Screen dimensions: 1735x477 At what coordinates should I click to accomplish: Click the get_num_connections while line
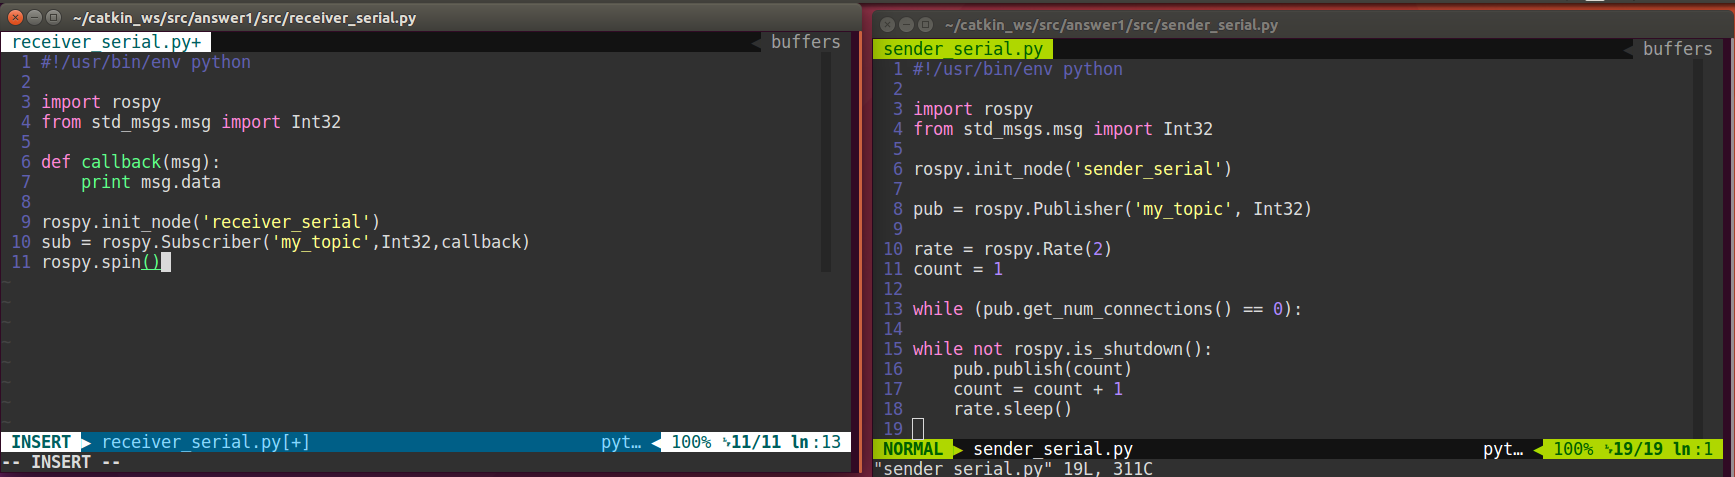1108,309
